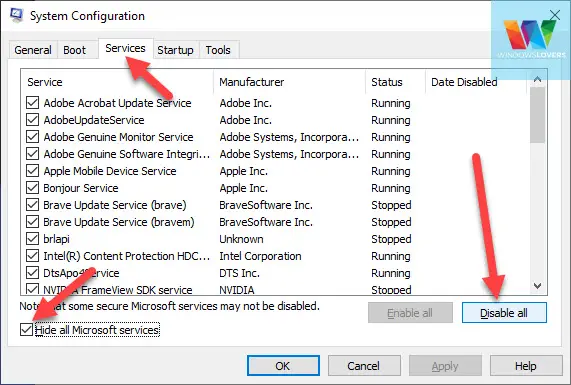This screenshot has height=385, width=571.
Task: Click the Intel Corporation manufacturer cell
Action: [x=260, y=256]
